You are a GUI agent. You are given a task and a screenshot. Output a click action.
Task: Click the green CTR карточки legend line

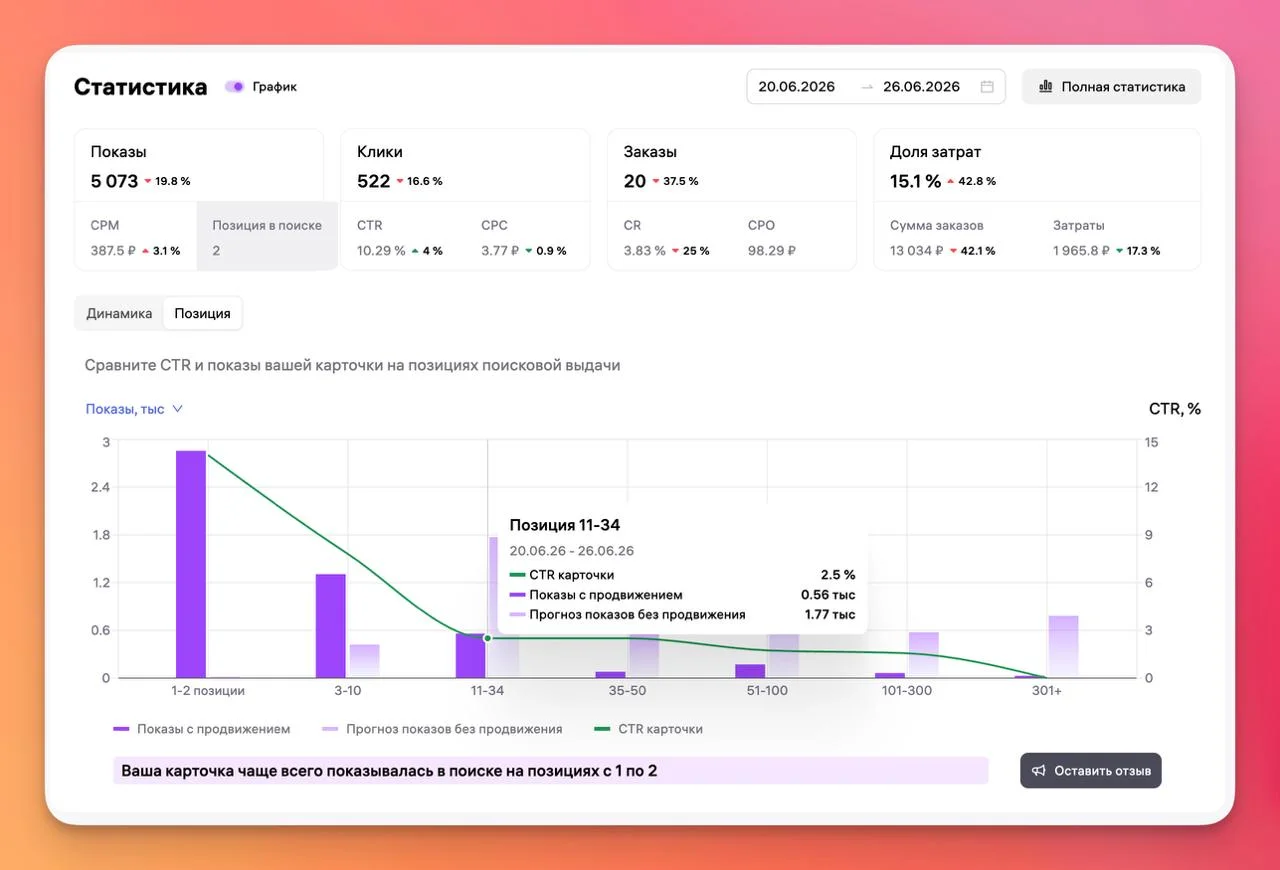pyautogui.click(x=602, y=729)
